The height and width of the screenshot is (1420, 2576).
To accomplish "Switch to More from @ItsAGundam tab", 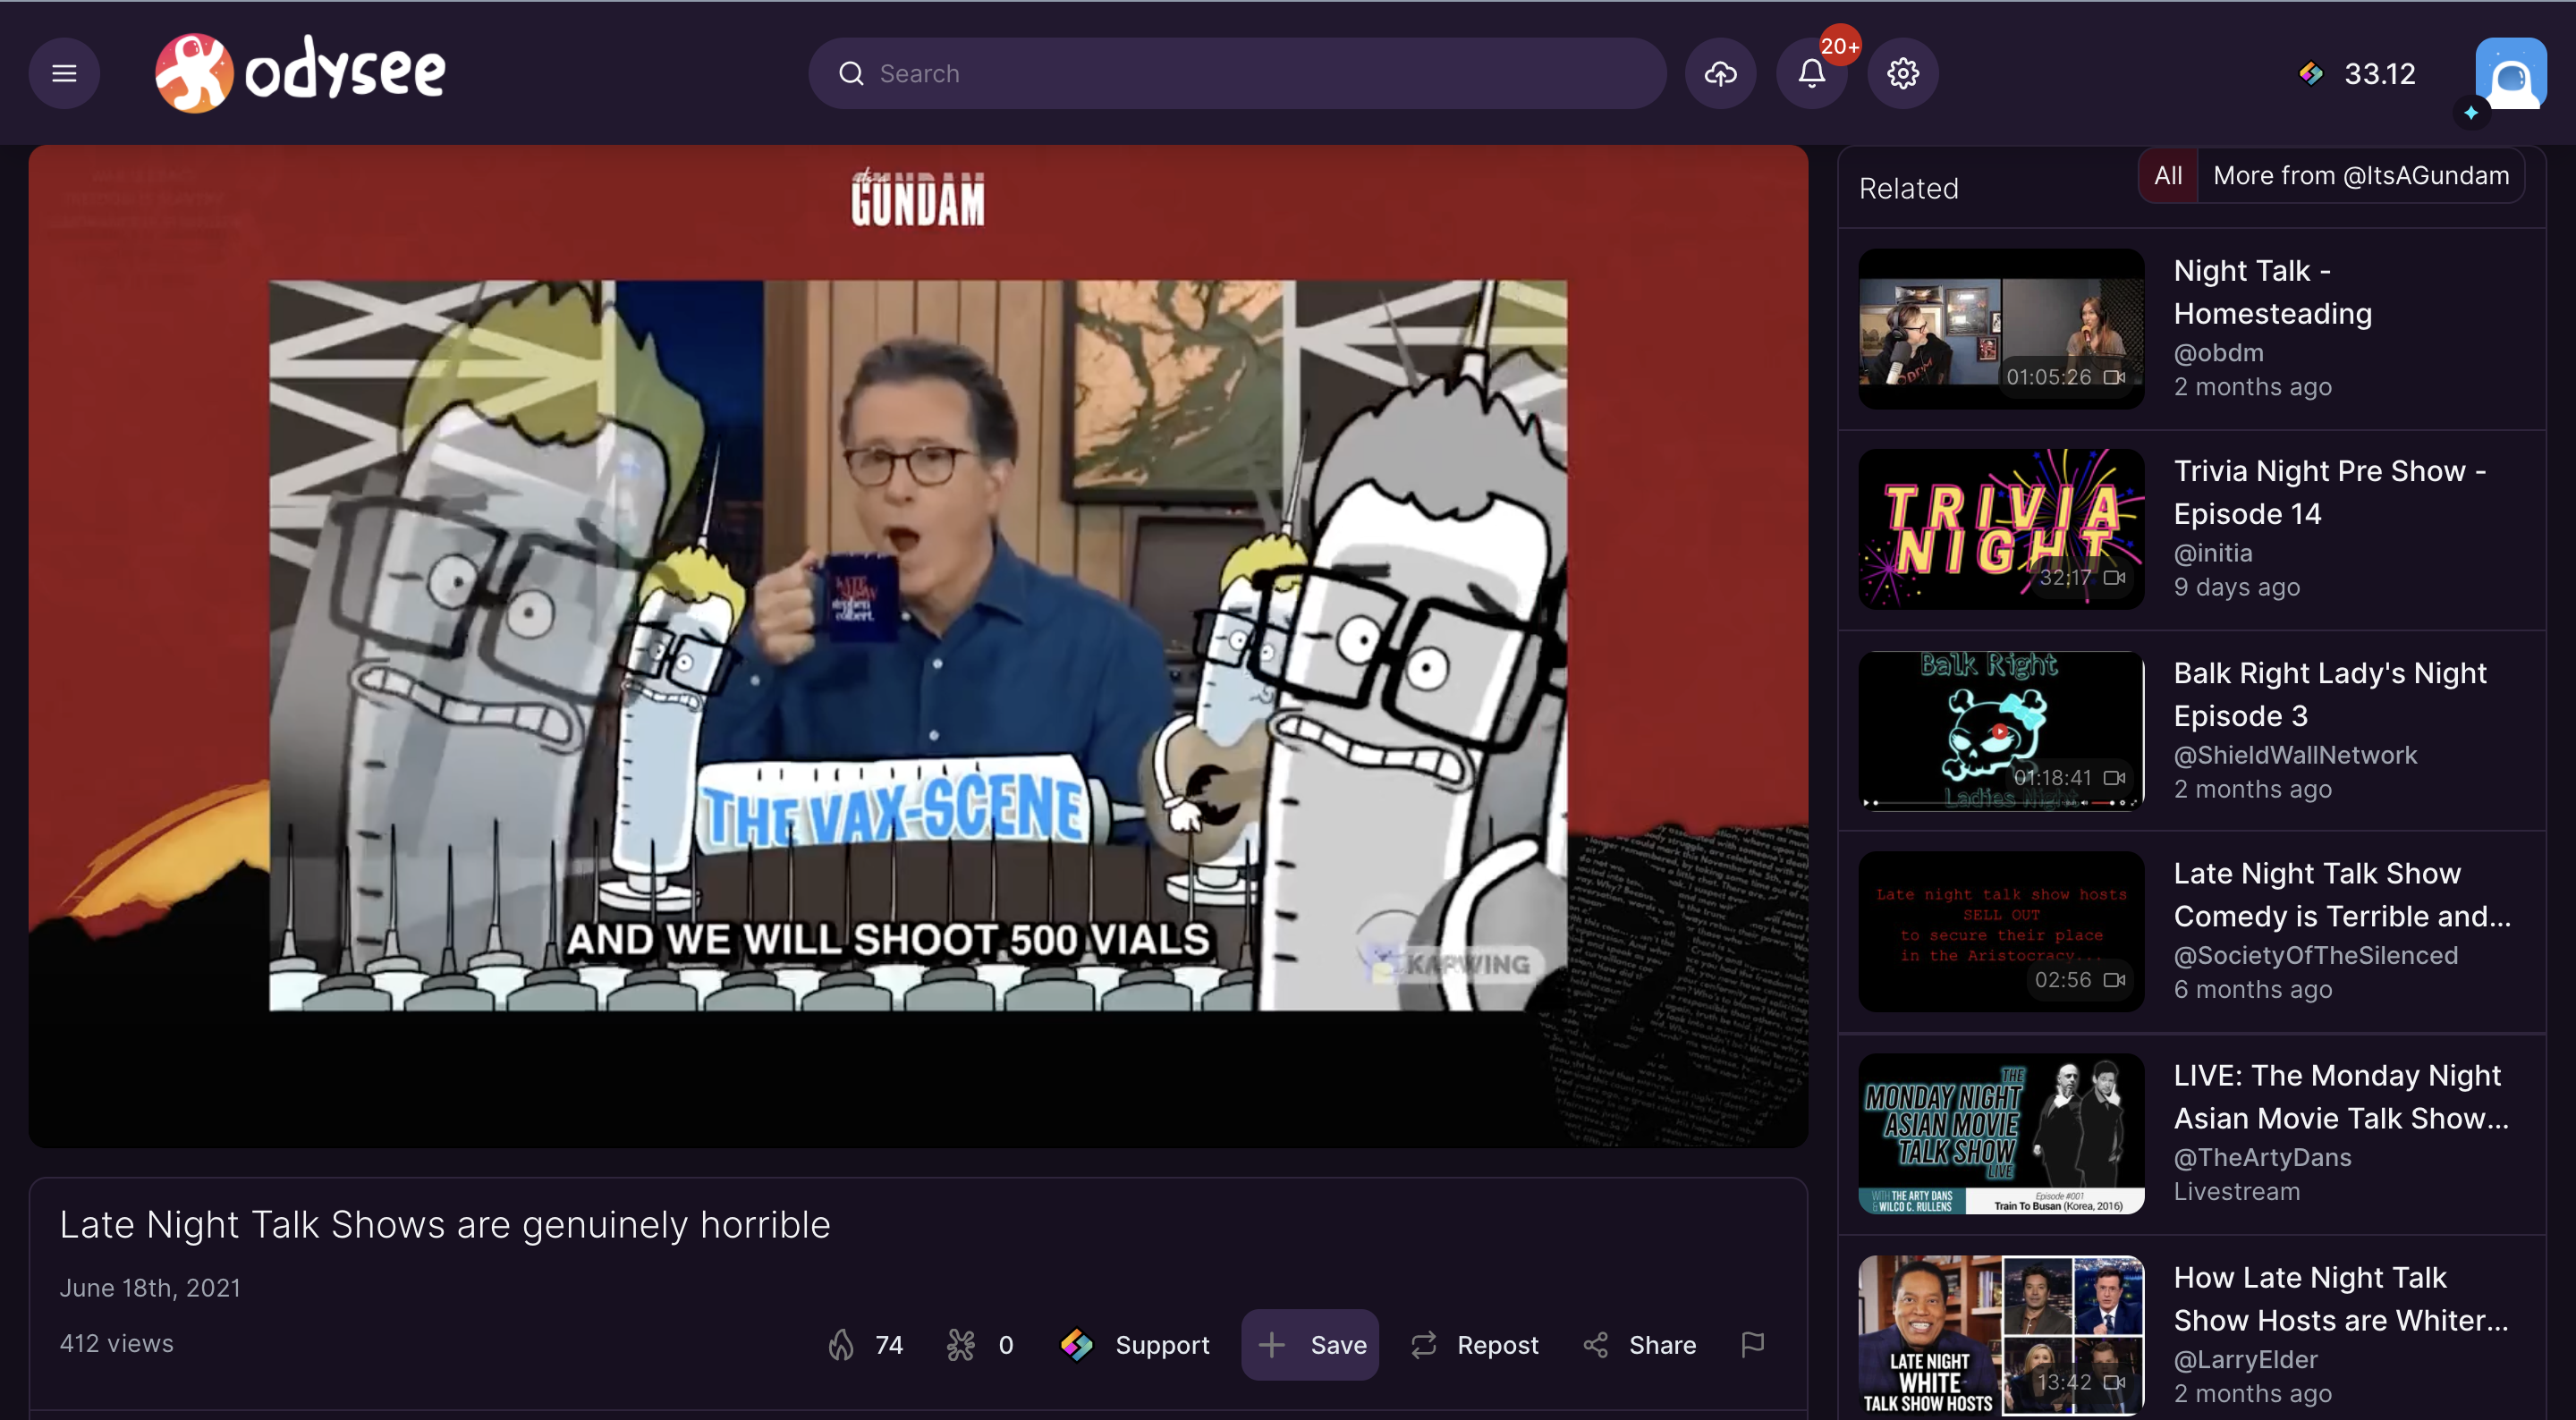I will tap(2361, 176).
